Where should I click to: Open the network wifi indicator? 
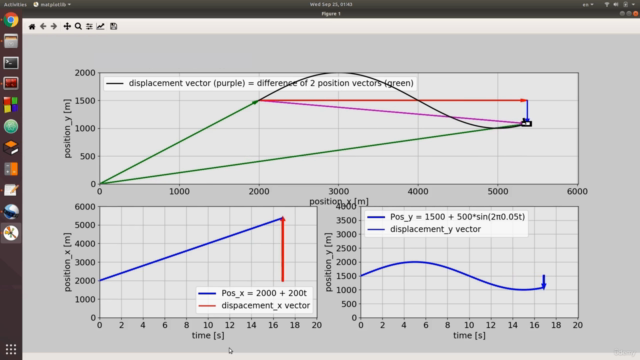[x=607, y=4]
